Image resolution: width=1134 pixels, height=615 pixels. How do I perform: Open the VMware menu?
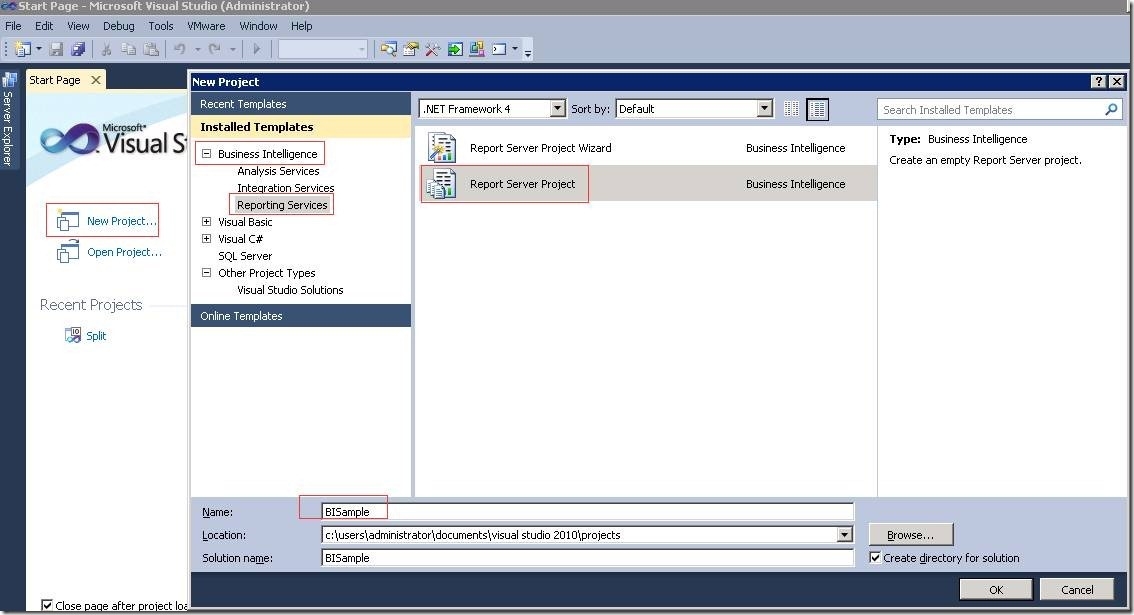[206, 26]
